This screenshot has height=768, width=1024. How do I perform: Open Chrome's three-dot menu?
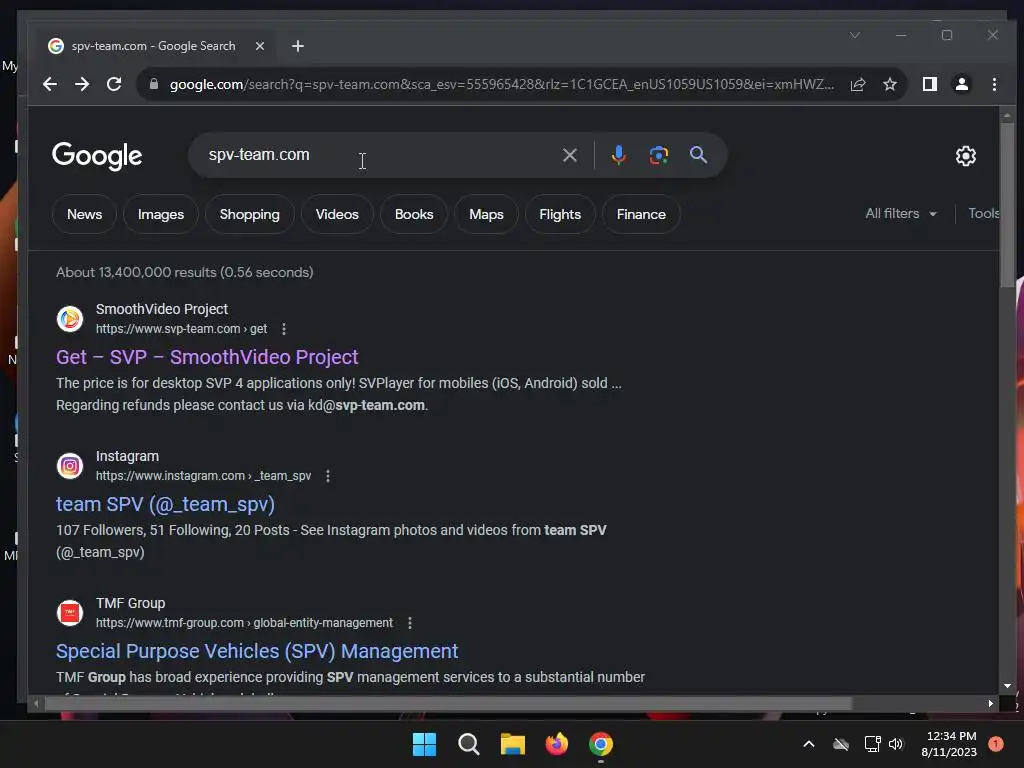pyautogui.click(x=994, y=84)
